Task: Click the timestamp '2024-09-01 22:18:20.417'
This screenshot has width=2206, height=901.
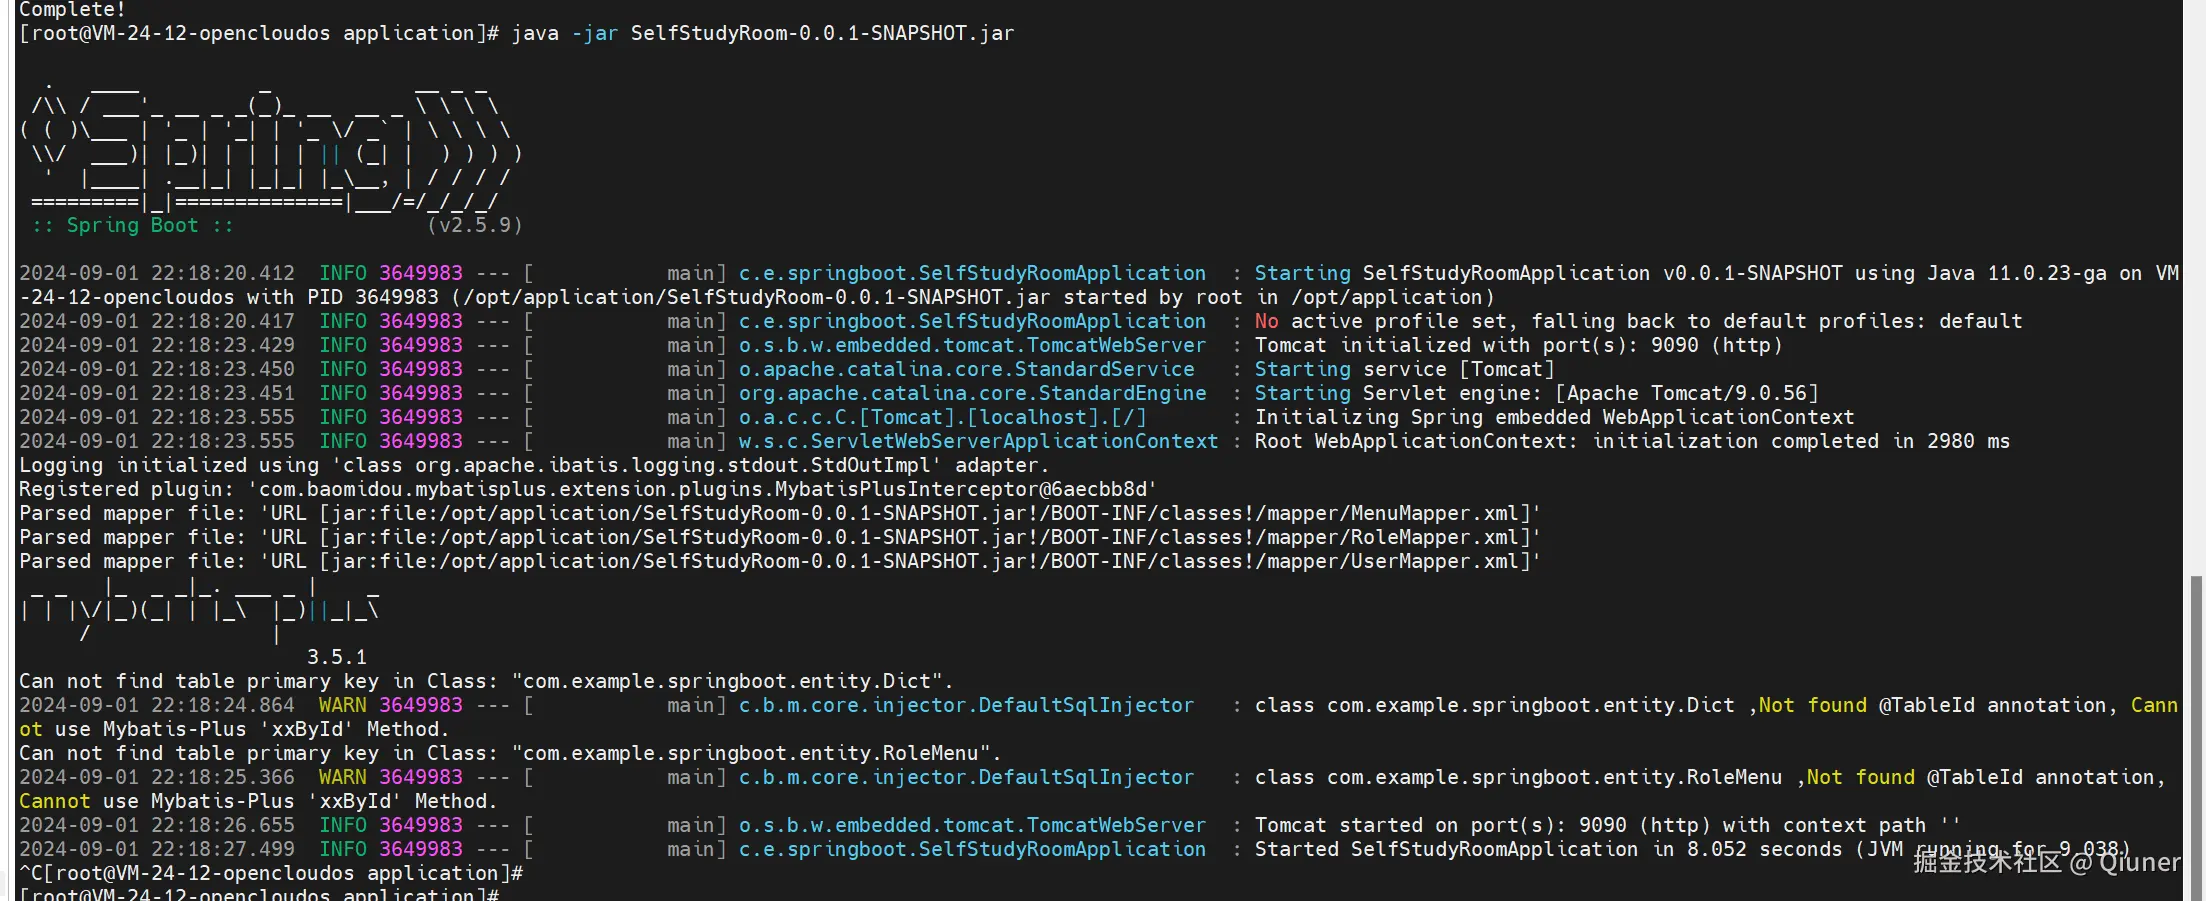Action: 157,321
